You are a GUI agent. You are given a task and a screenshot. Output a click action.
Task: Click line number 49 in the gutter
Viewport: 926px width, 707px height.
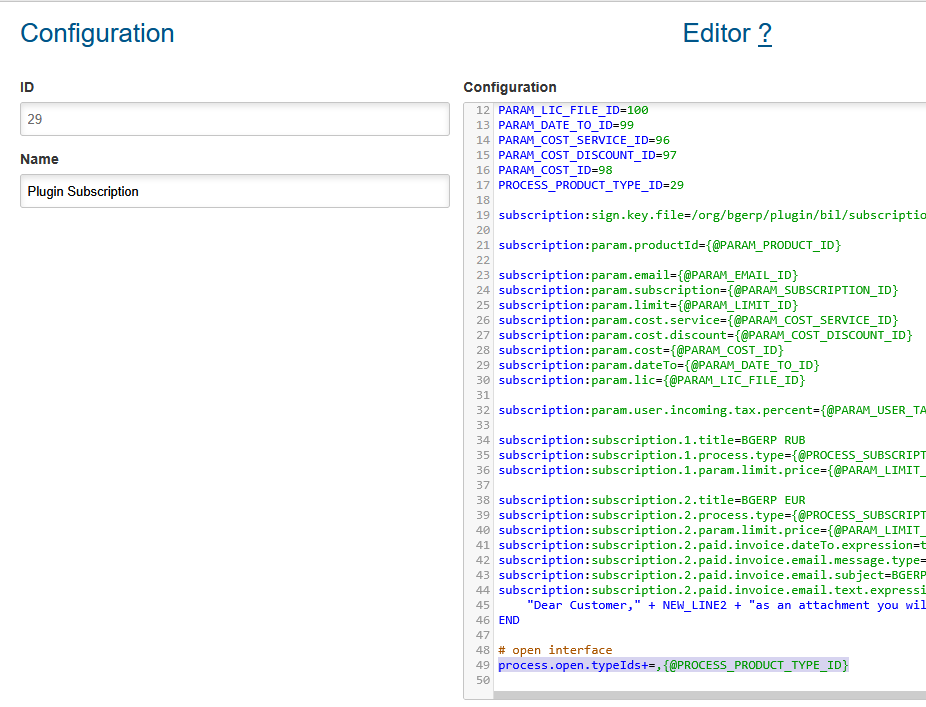[x=483, y=665]
